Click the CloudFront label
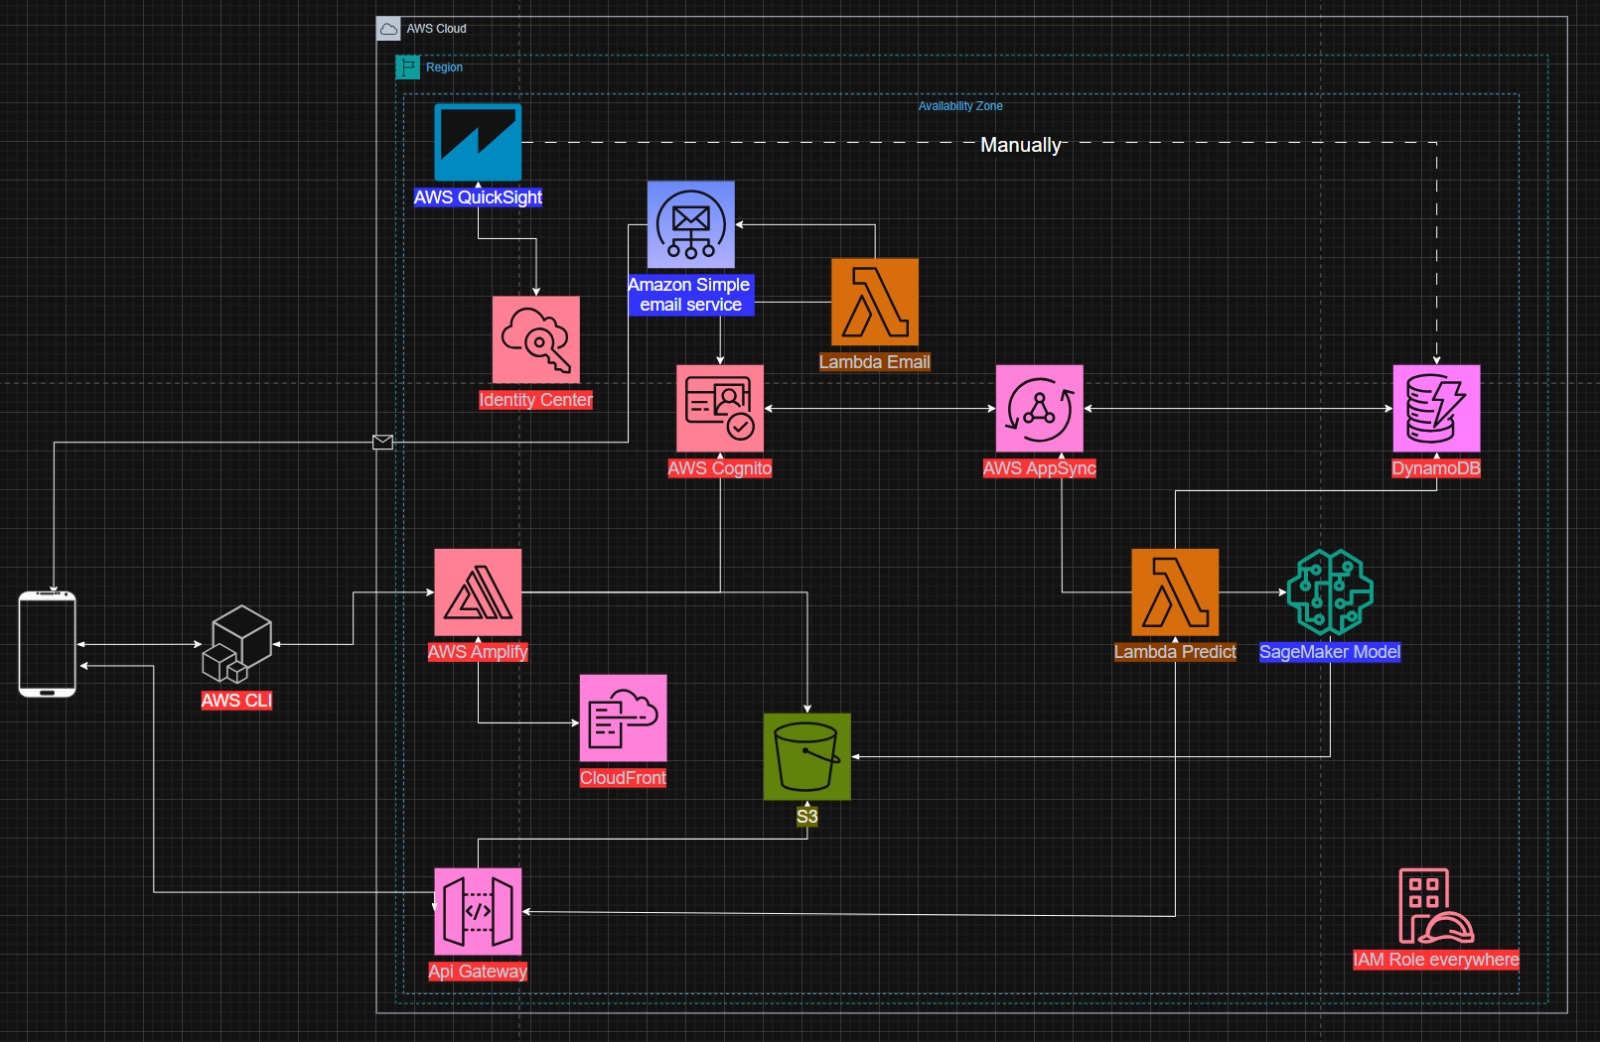The image size is (1600, 1042). (x=623, y=778)
